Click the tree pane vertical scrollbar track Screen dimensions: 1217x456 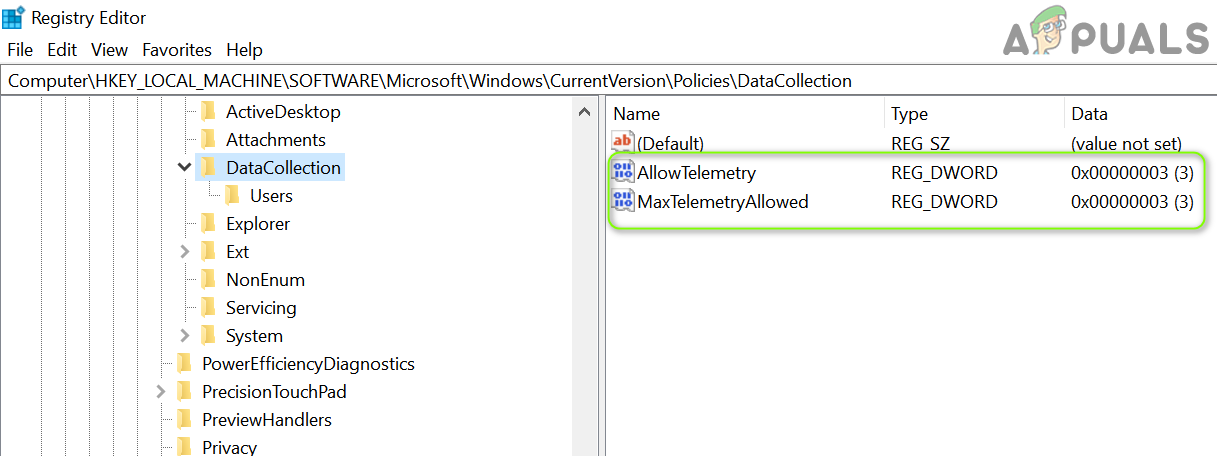[585, 290]
